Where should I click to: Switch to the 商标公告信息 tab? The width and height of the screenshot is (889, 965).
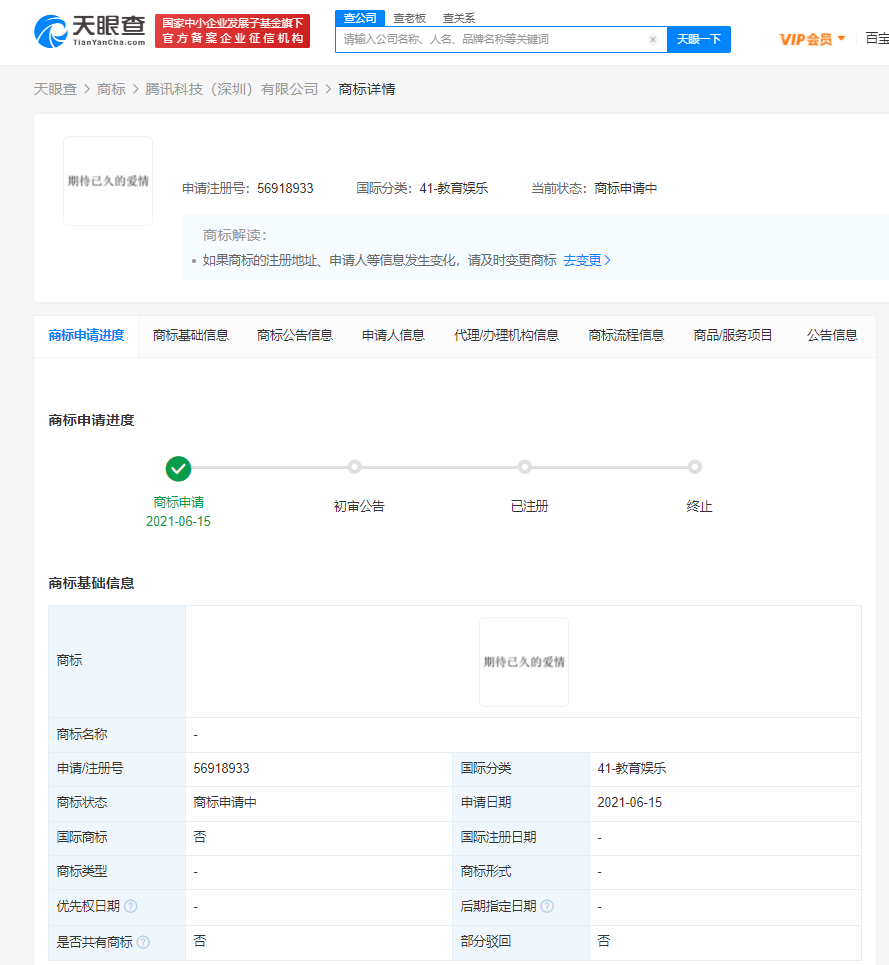tap(294, 335)
